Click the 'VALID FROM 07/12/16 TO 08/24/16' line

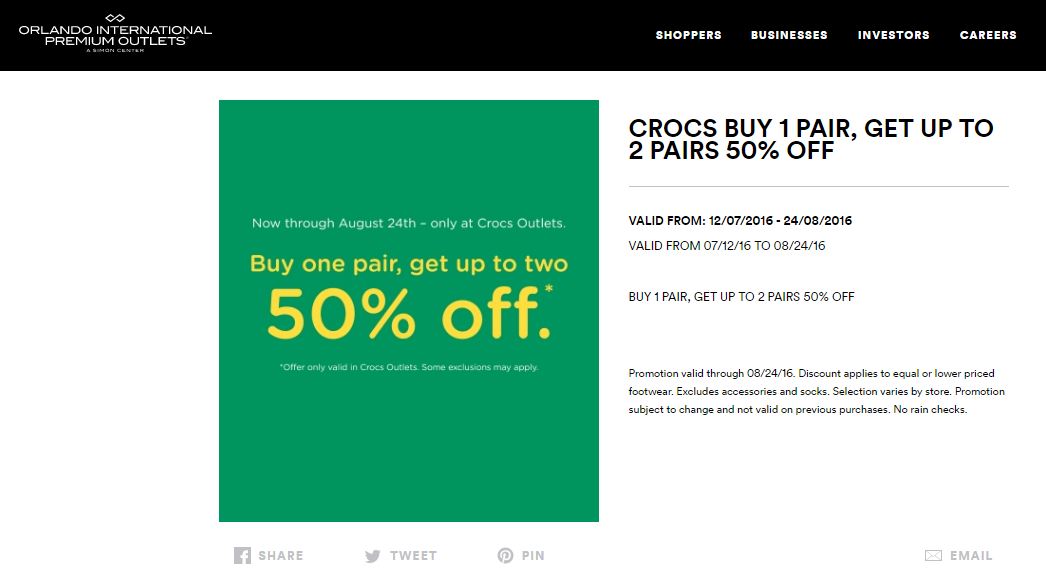726,245
